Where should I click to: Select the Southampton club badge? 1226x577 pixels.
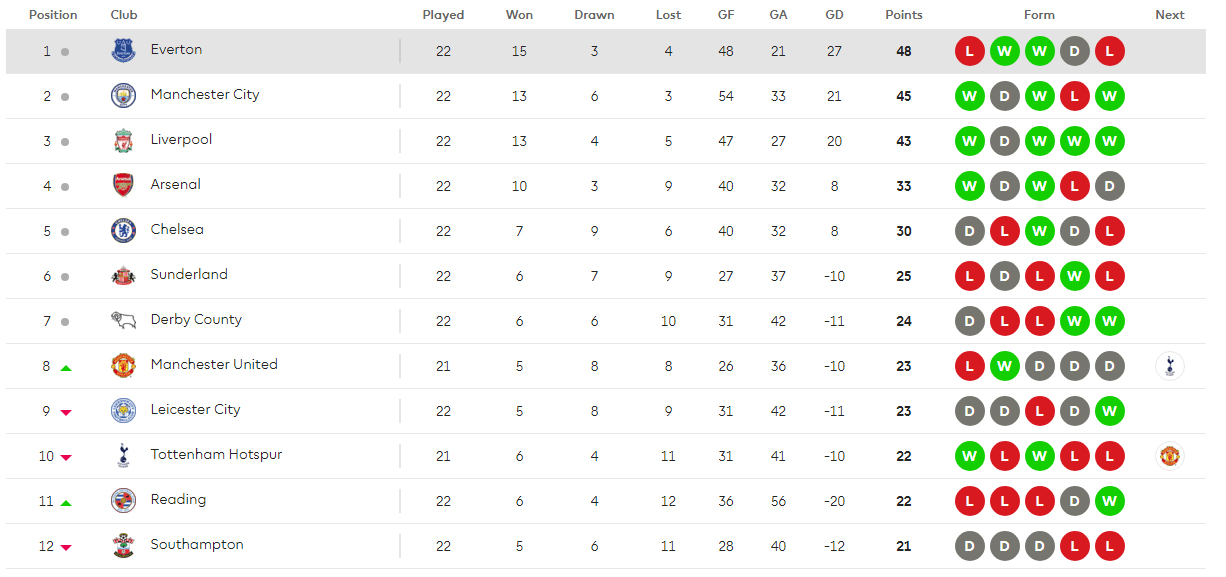pos(123,546)
